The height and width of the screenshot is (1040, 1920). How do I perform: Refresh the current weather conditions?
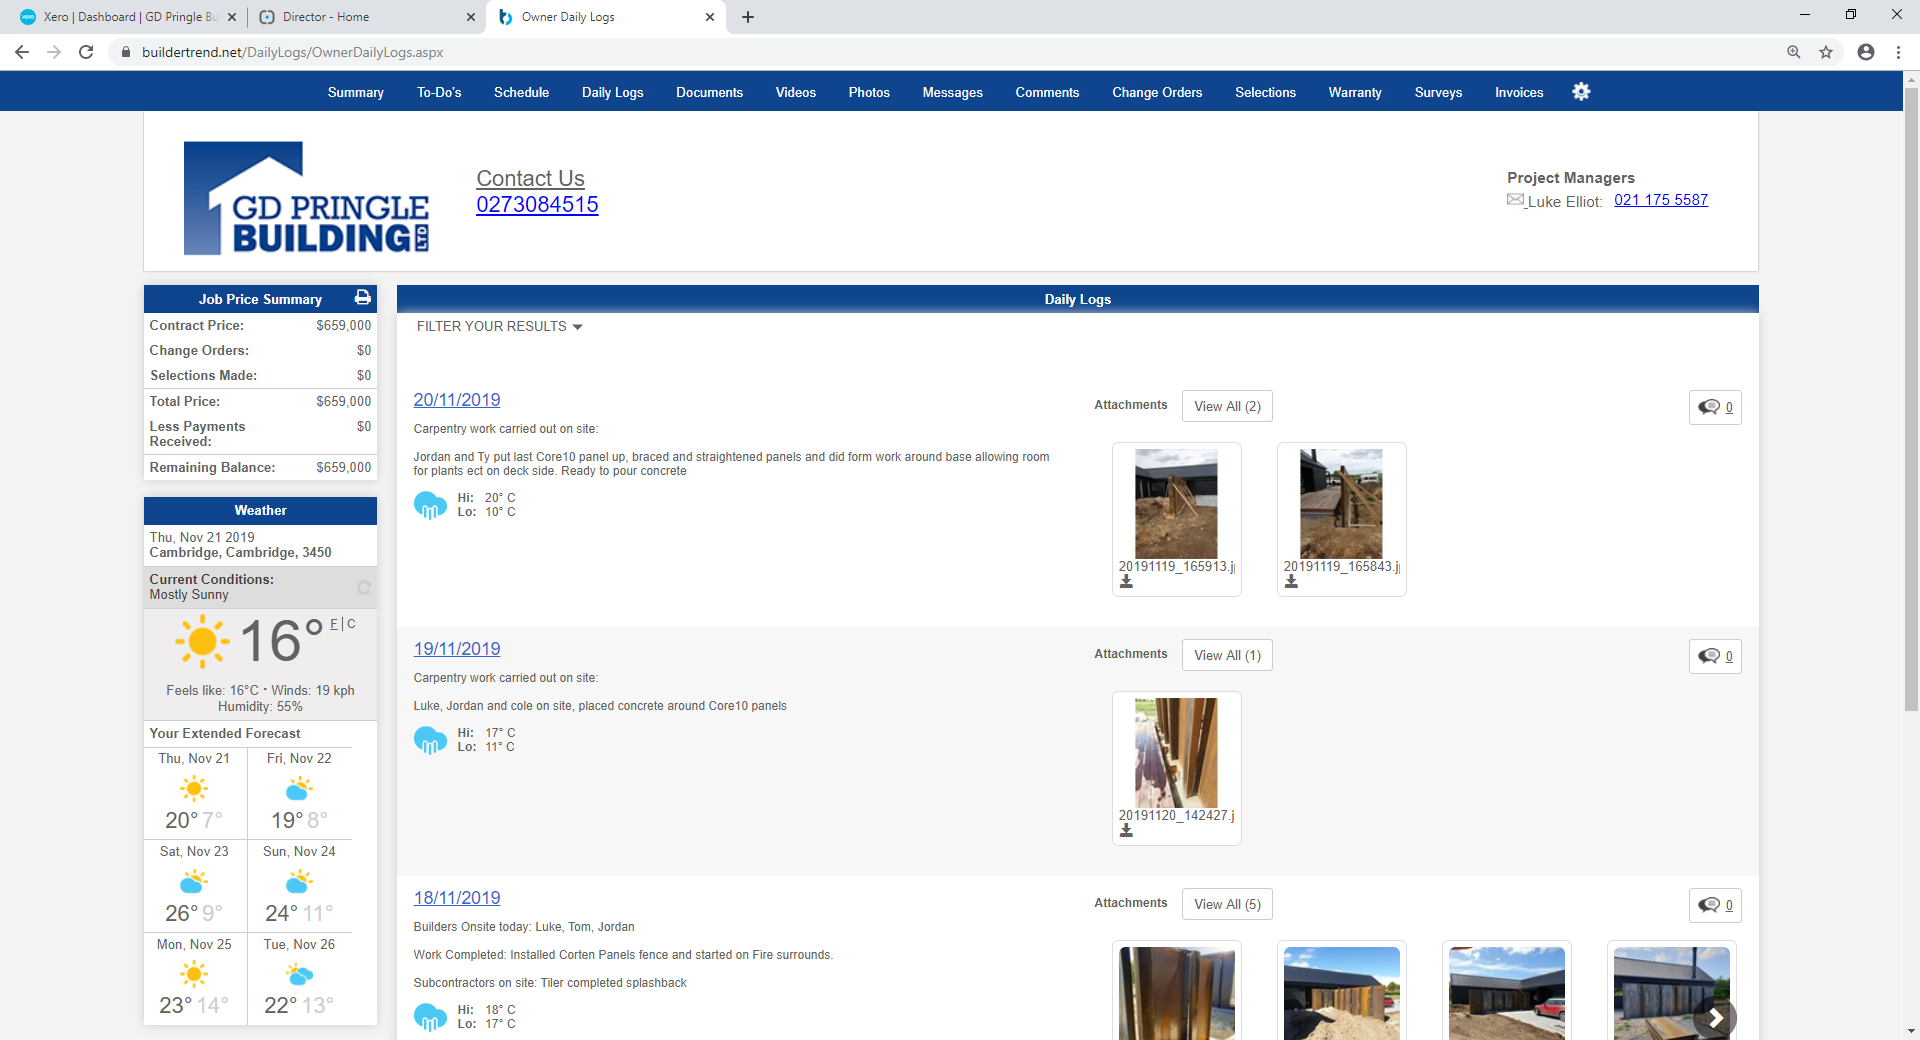(x=364, y=587)
